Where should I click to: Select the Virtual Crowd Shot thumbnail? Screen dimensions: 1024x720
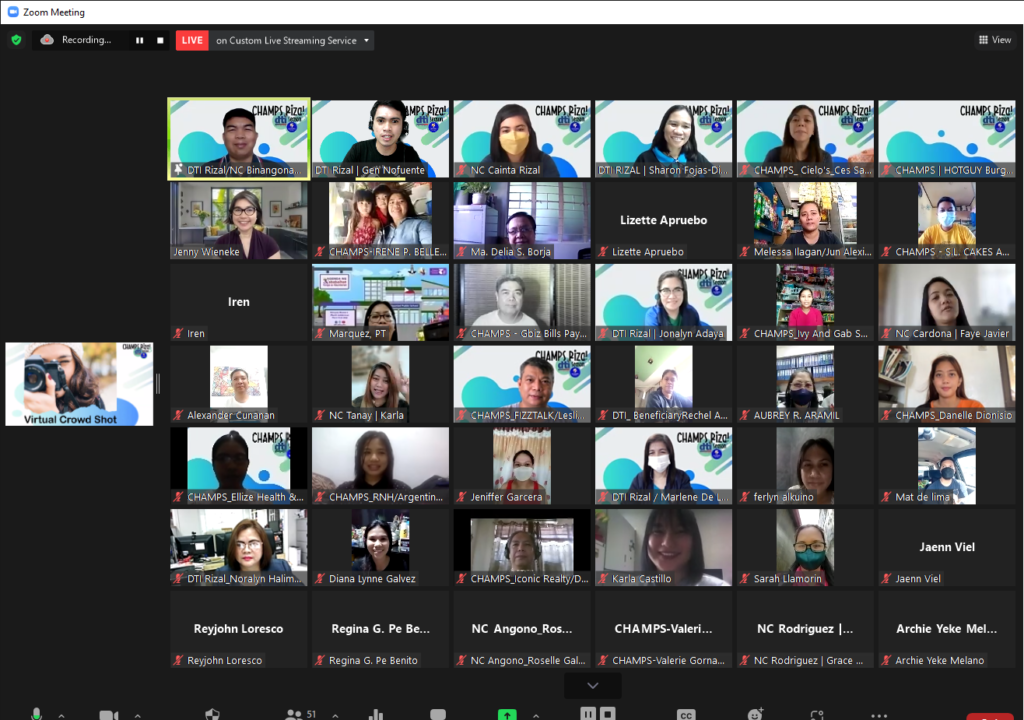[78, 384]
